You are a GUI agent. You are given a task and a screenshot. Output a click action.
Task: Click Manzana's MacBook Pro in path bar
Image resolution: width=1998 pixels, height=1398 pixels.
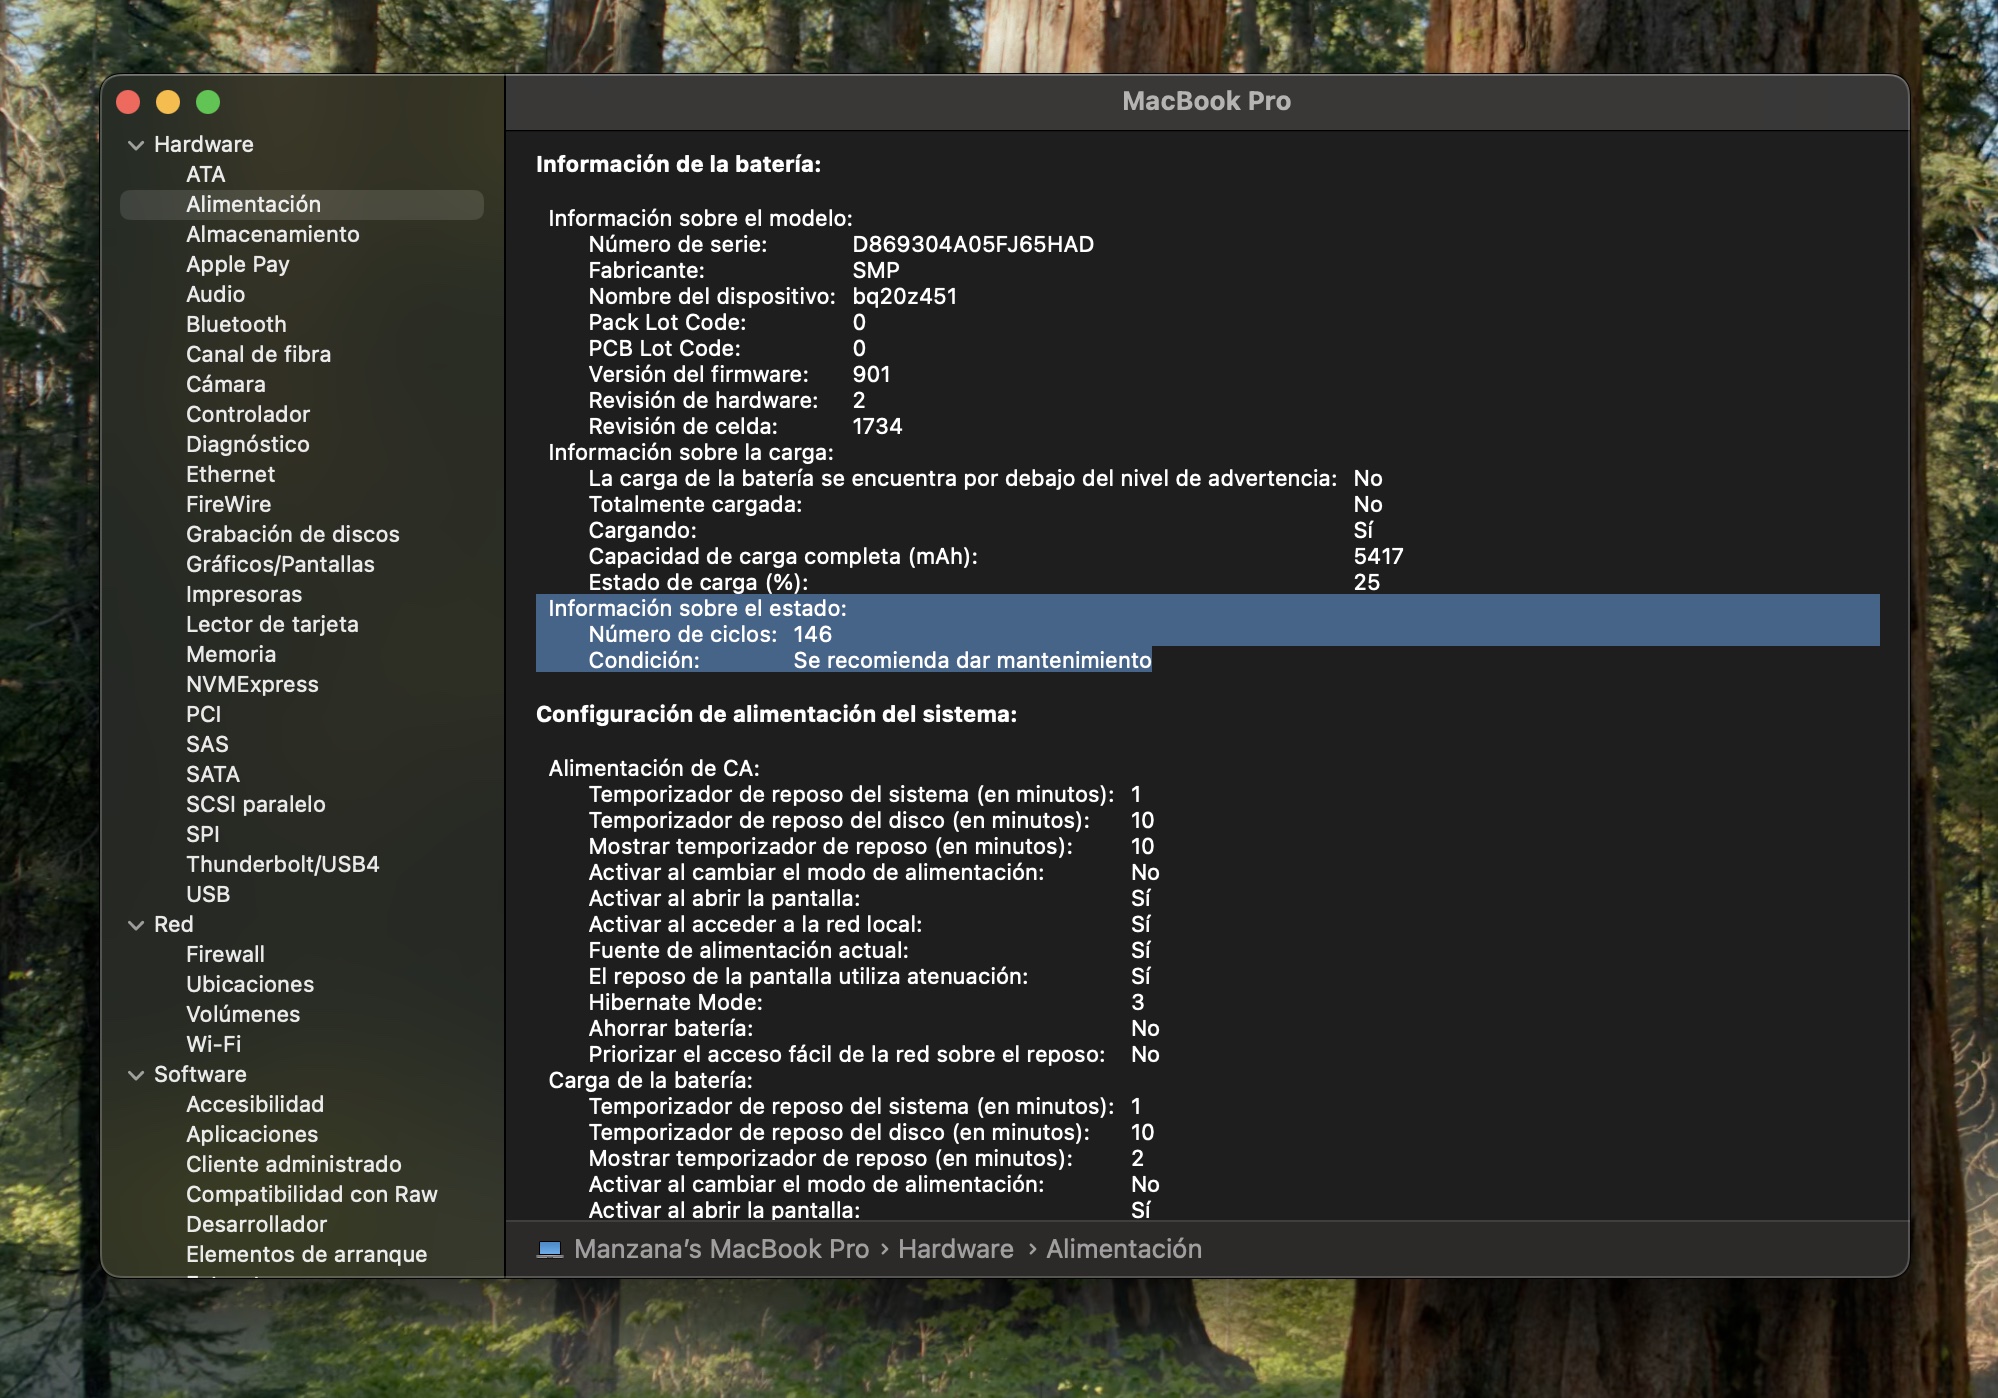point(721,1249)
